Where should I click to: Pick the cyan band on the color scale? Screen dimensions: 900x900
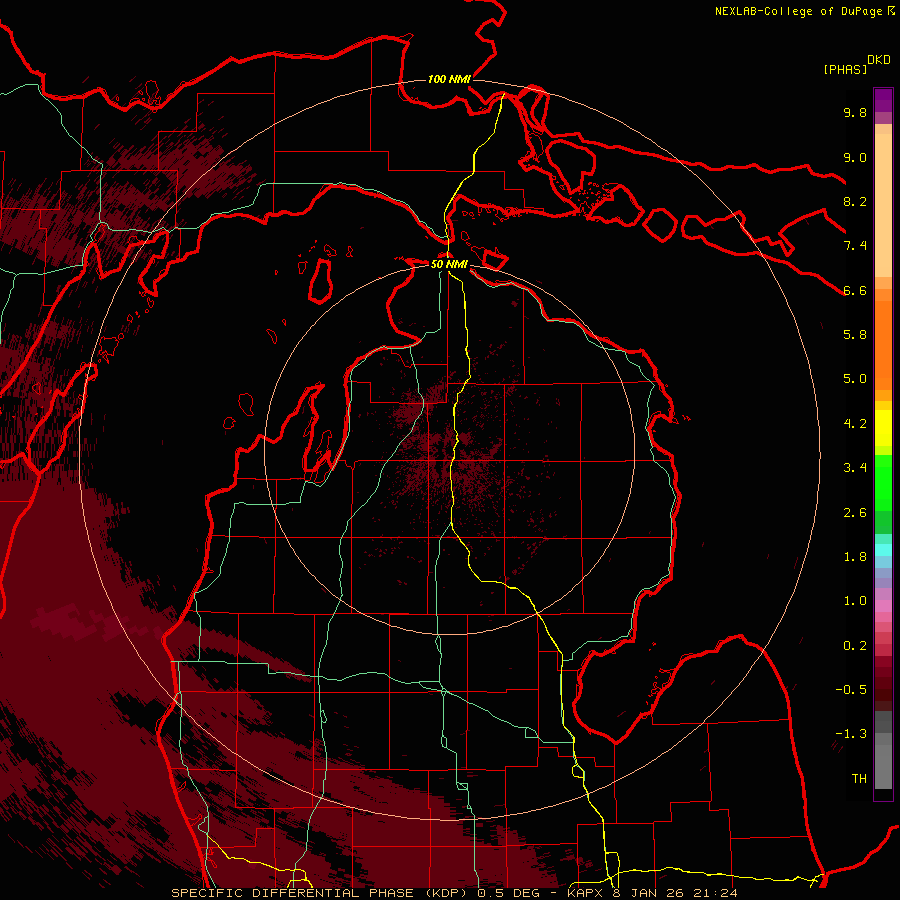pyautogui.click(x=883, y=550)
